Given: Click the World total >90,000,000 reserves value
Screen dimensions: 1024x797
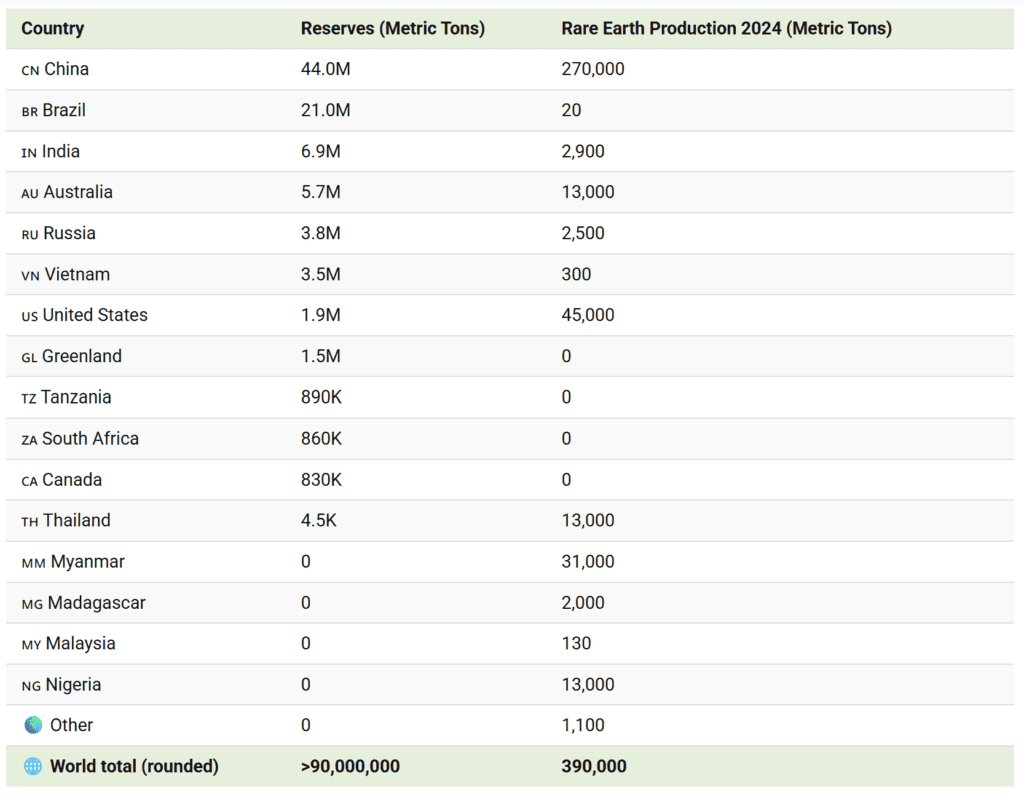Looking at the screenshot, I should pyautogui.click(x=350, y=766).
